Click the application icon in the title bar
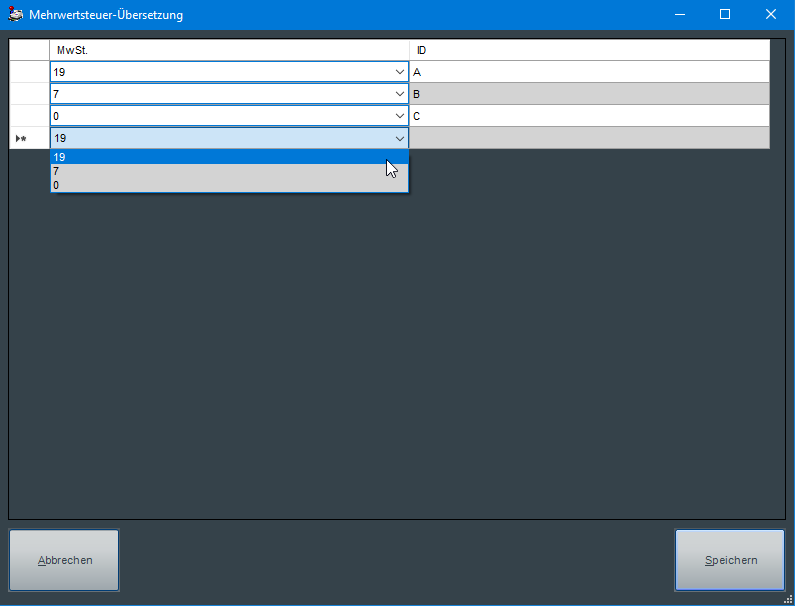Screen dimensions: 795x606 (16, 15)
